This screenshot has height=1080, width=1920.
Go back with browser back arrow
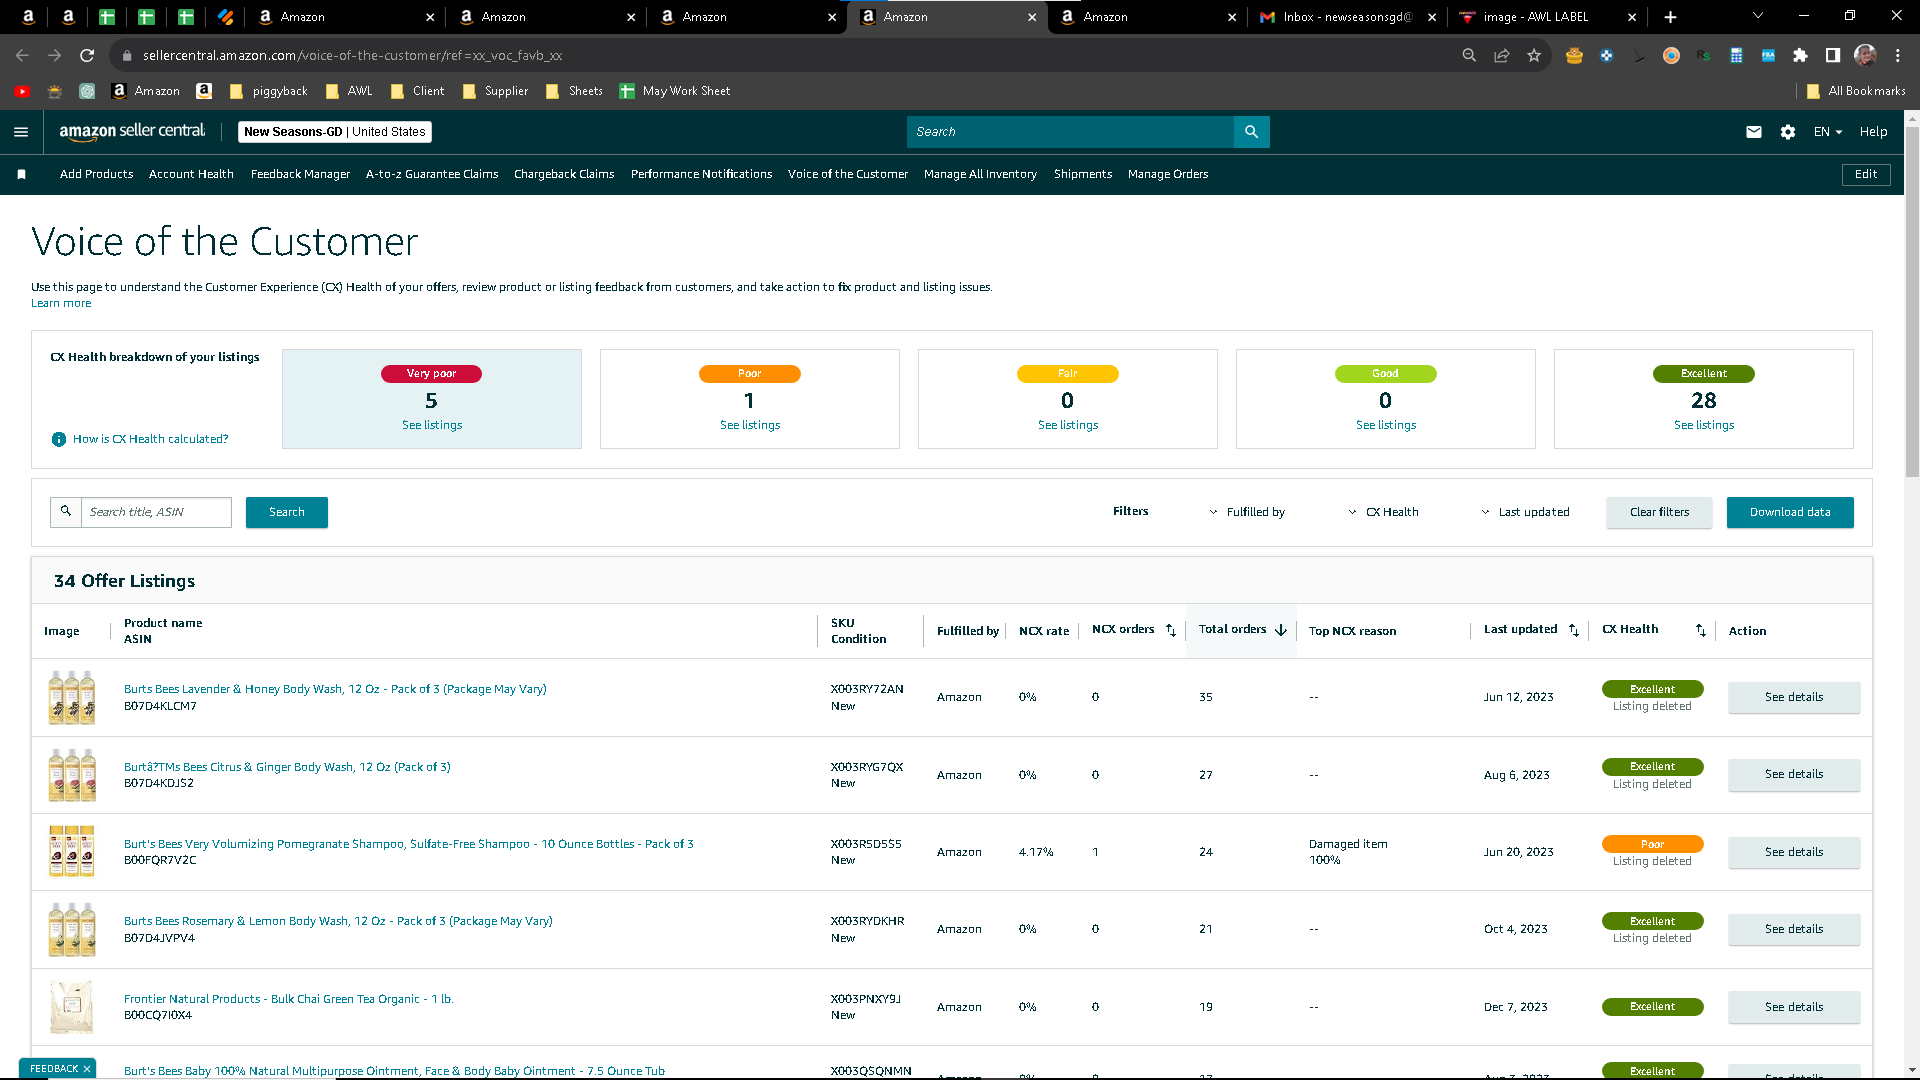point(22,56)
